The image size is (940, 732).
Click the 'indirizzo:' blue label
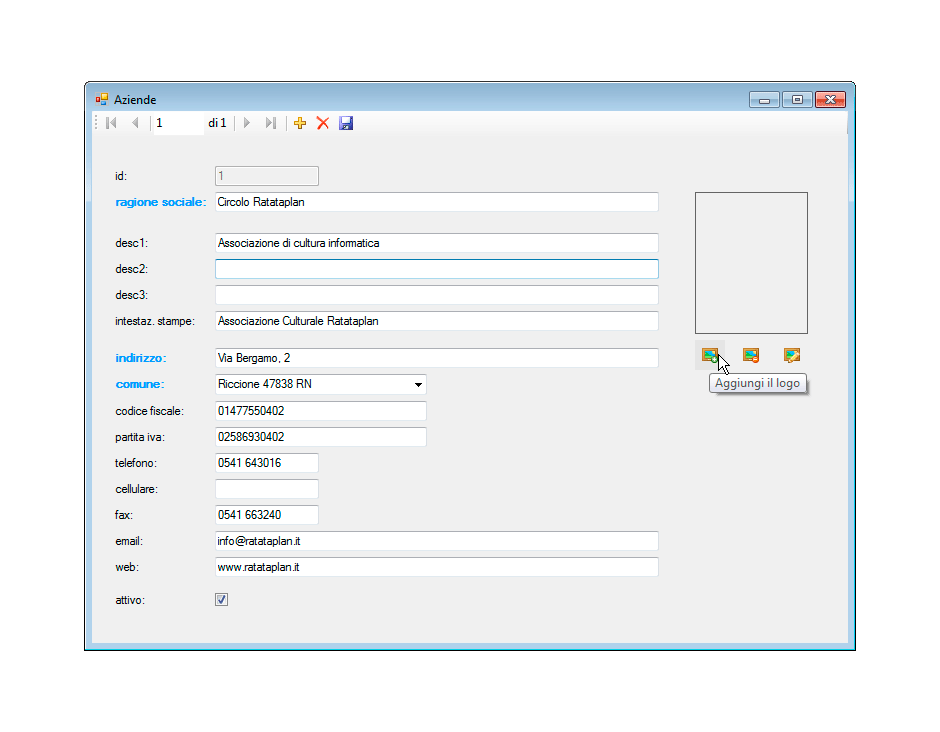click(x=141, y=358)
